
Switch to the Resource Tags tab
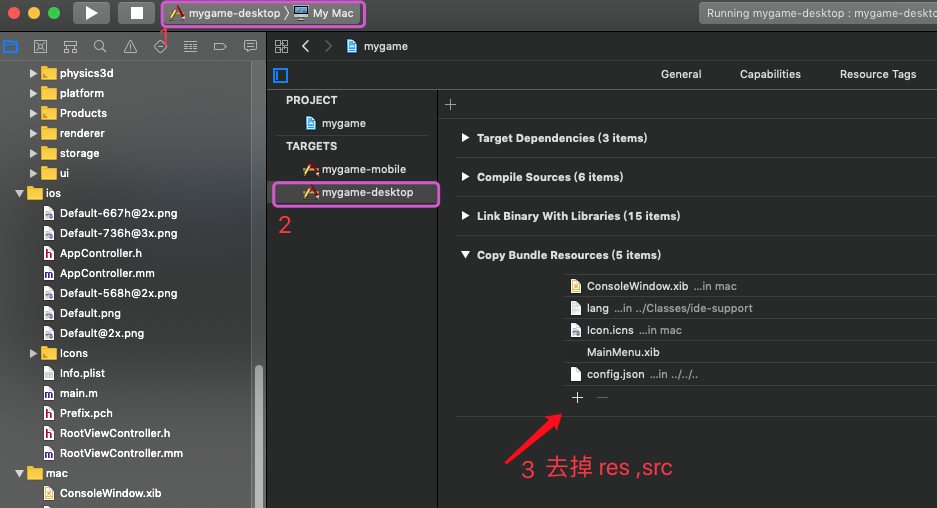[877, 74]
